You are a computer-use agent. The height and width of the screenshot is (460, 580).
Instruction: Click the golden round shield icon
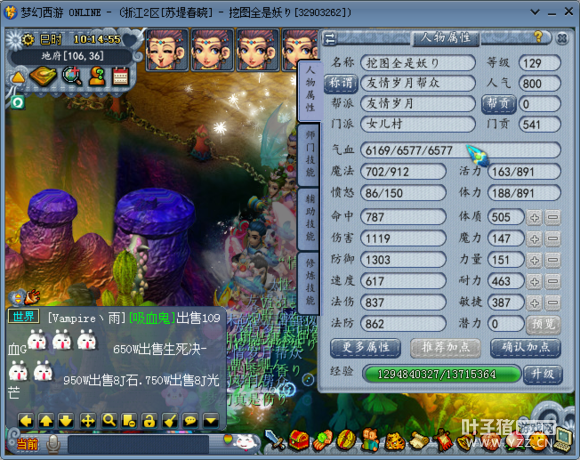coord(346,440)
